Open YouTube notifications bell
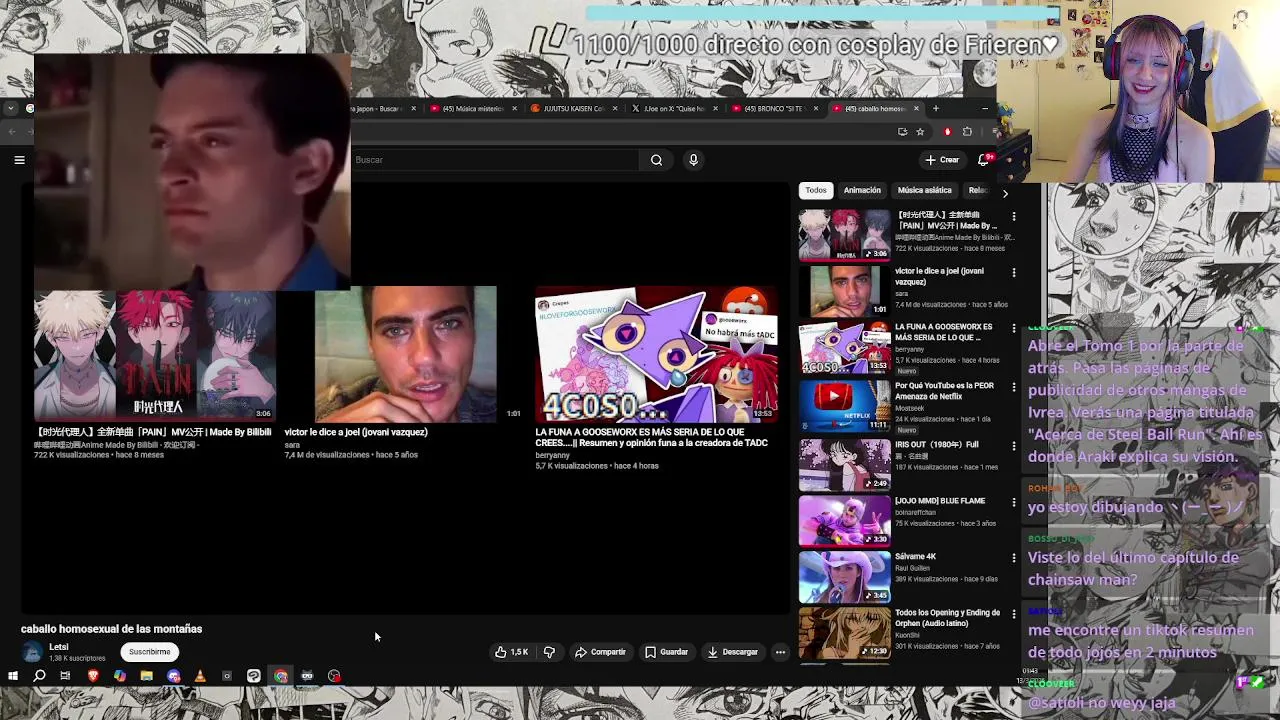 pos(984,160)
